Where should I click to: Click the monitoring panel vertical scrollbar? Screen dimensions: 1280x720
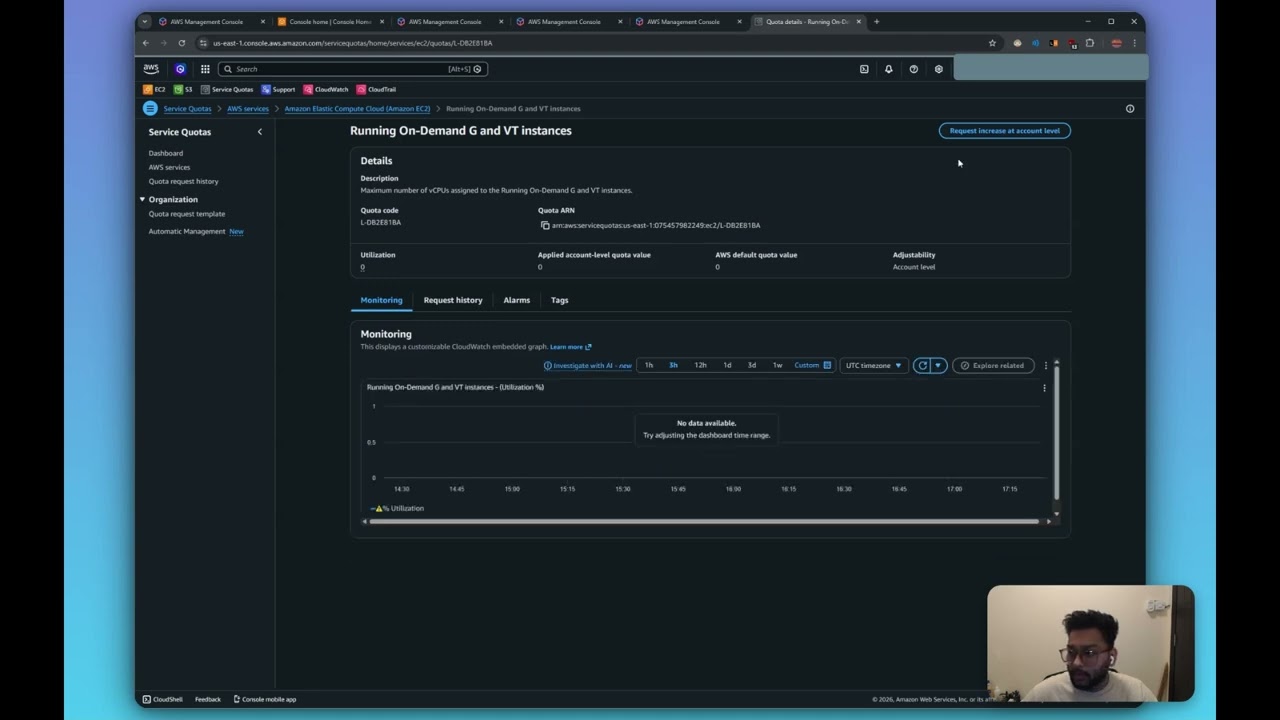point(1056,432)
